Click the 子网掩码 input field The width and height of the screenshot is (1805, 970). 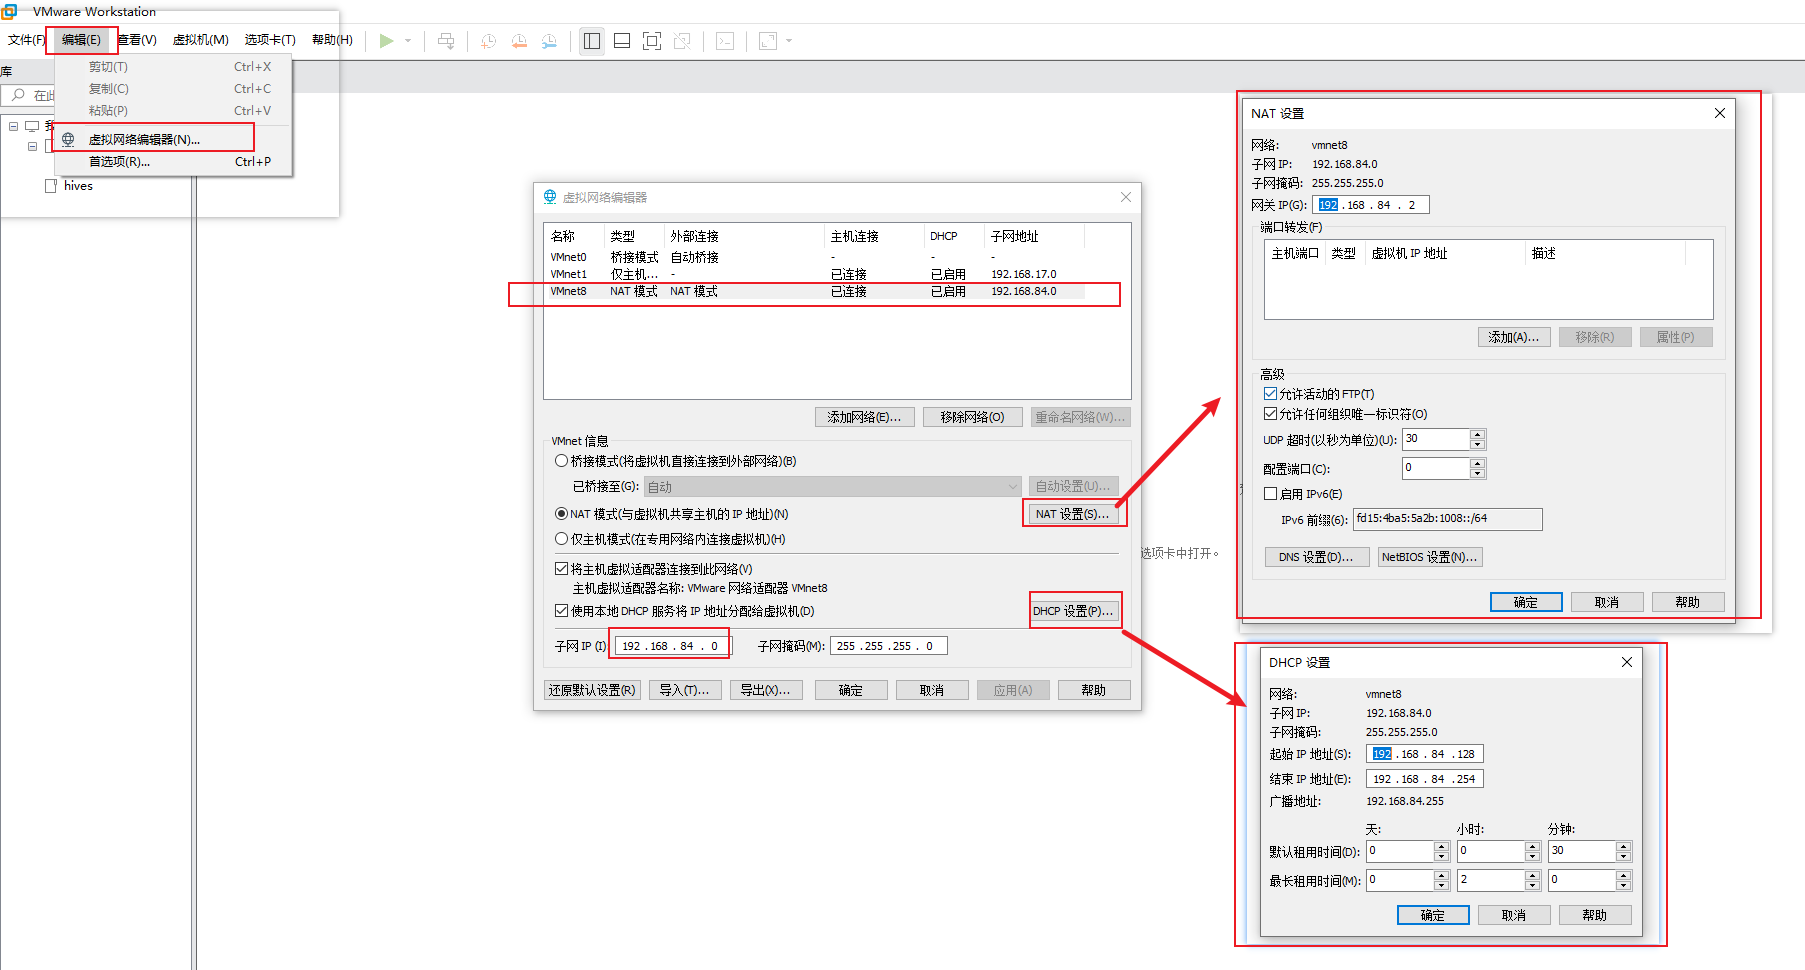pyautogui.click(x=889, y=646)
